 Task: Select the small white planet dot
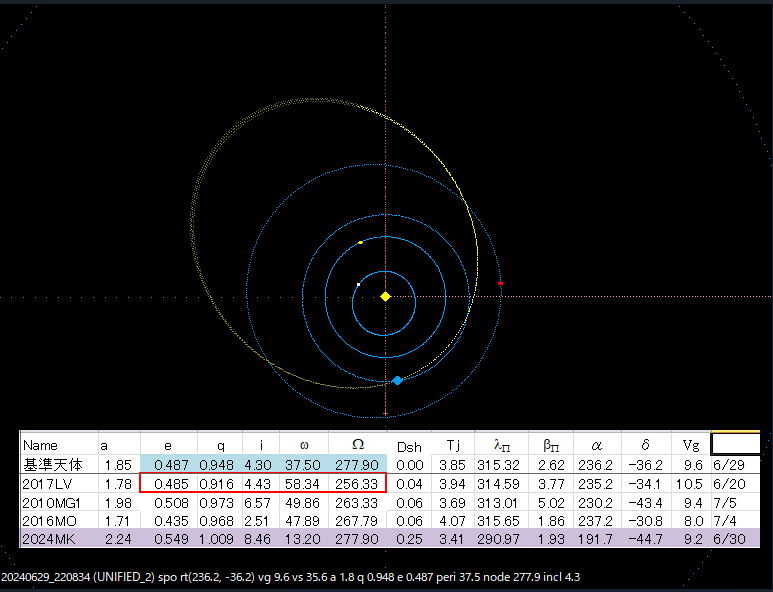[x=358, y=285]
